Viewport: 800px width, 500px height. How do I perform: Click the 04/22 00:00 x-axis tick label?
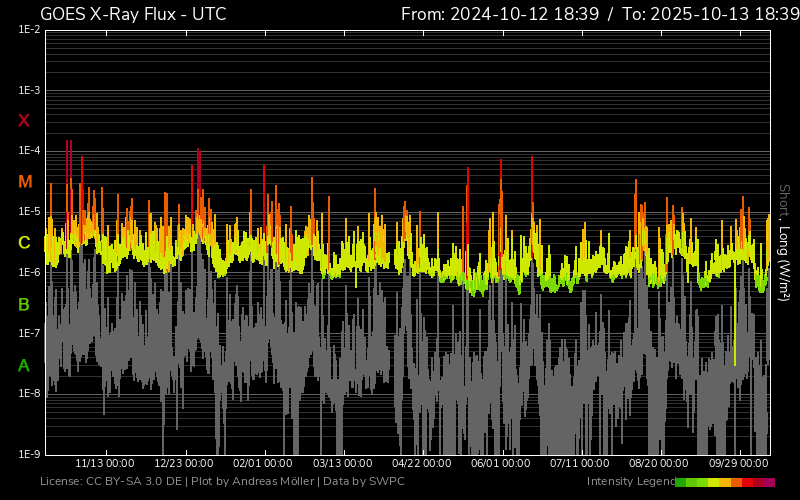pyautogui.click(x=421, y=464)
